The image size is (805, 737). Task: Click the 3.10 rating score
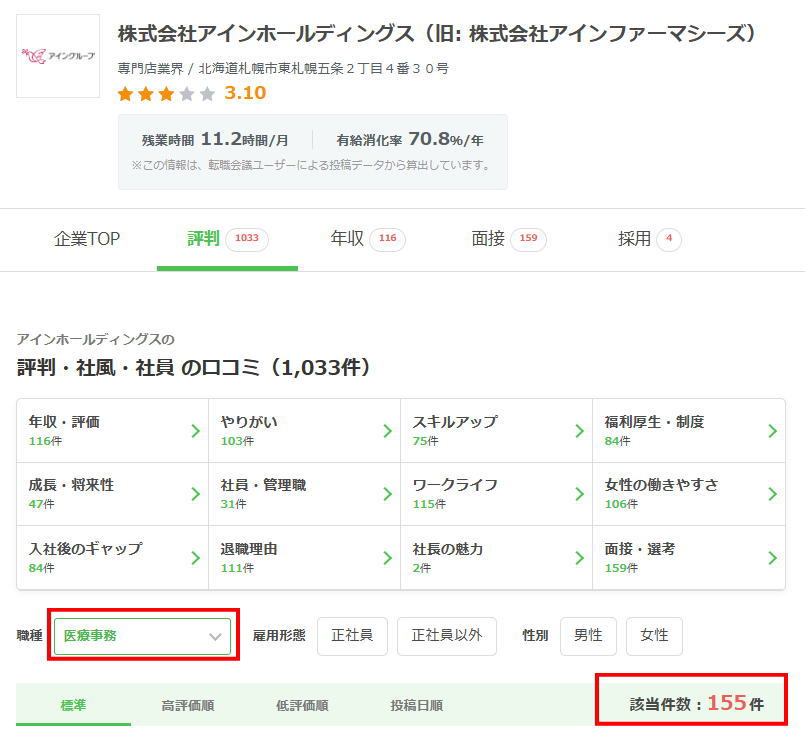pos(245,93)
